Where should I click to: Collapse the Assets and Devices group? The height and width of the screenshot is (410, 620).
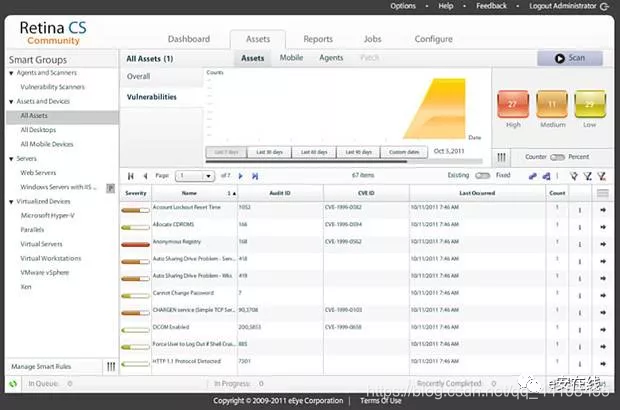tap(11, 102)
